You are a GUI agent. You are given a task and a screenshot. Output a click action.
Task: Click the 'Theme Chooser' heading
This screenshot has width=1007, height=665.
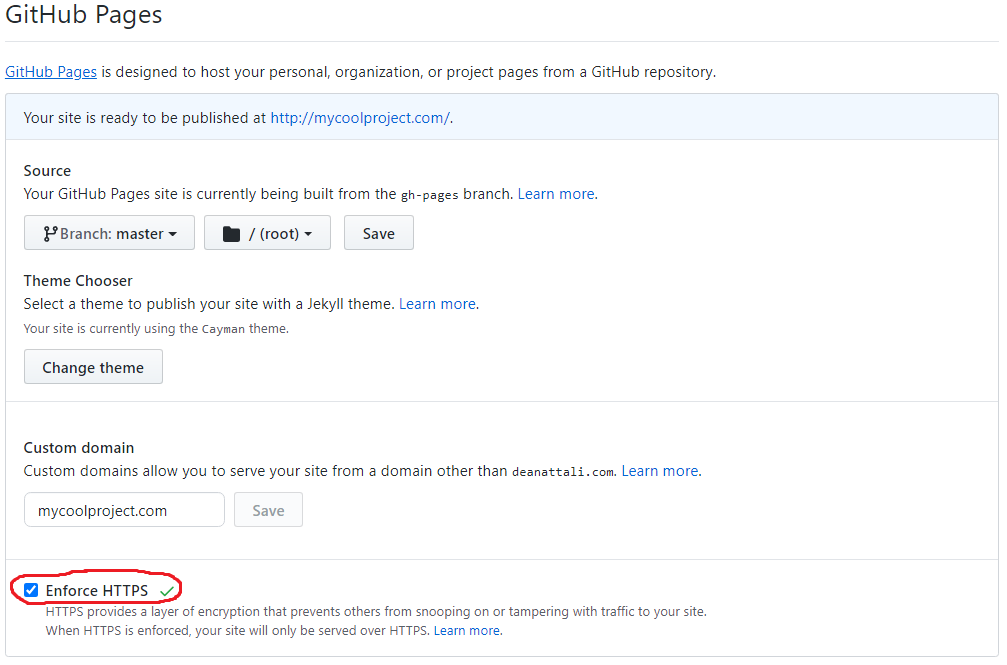(x=78, y=281)
